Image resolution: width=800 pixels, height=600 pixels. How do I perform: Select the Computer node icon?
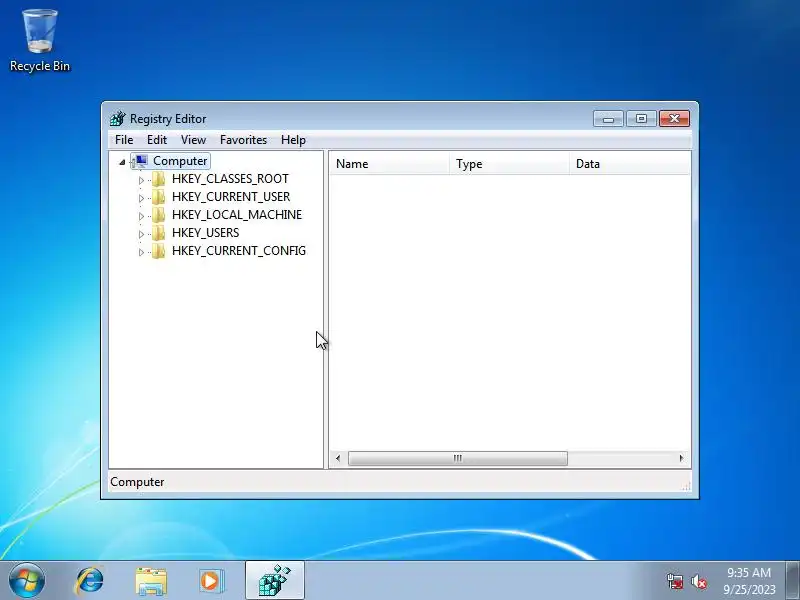(139, 161)
